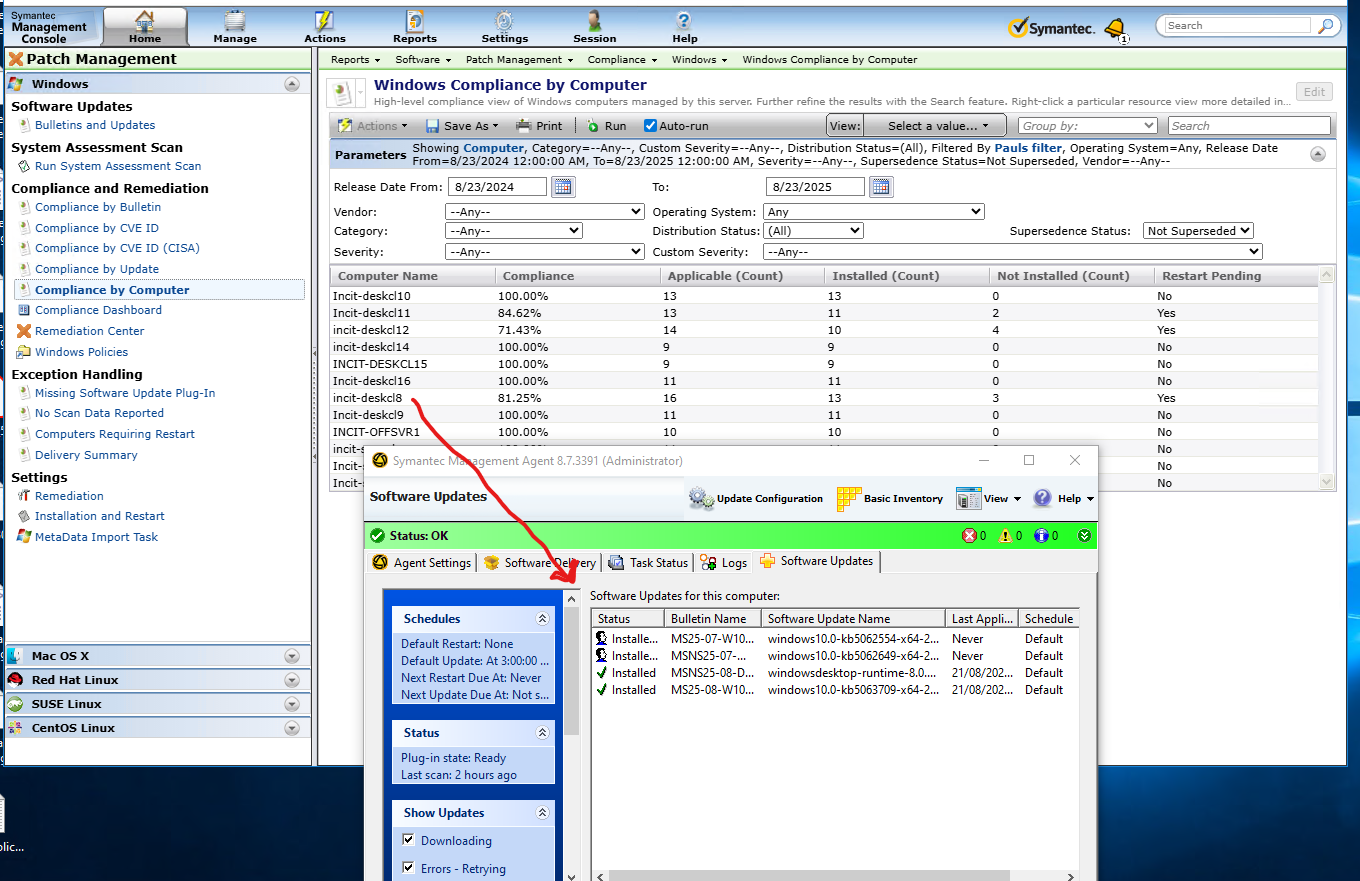Screen dimensions: 1360x881
Task: Click the green status expand chevron icon
Action: click(x=1085, y=536)
